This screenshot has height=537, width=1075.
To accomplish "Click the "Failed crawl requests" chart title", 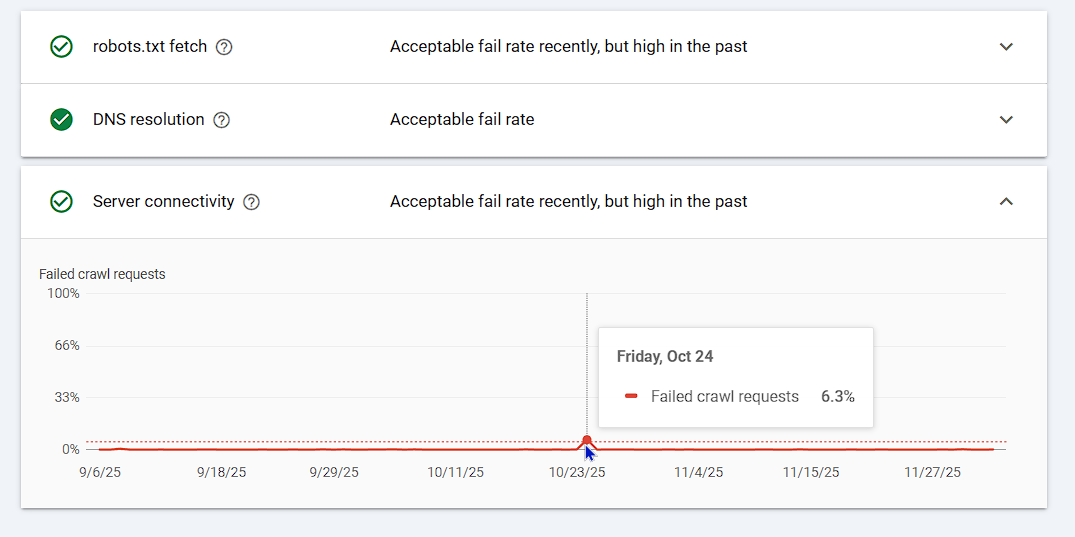I will click(102, 274).
